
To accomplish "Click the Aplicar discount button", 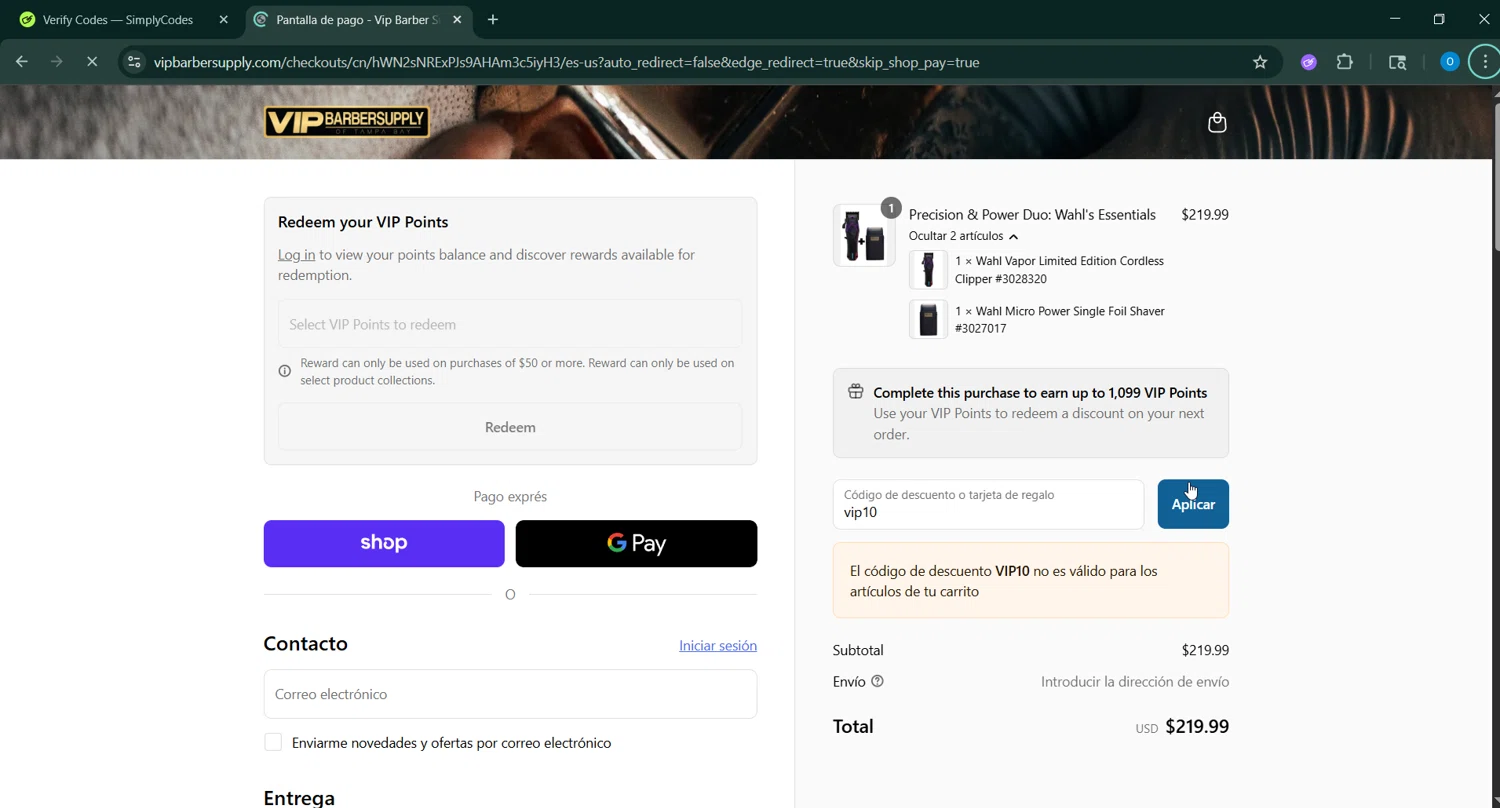I will [1193, 504].
